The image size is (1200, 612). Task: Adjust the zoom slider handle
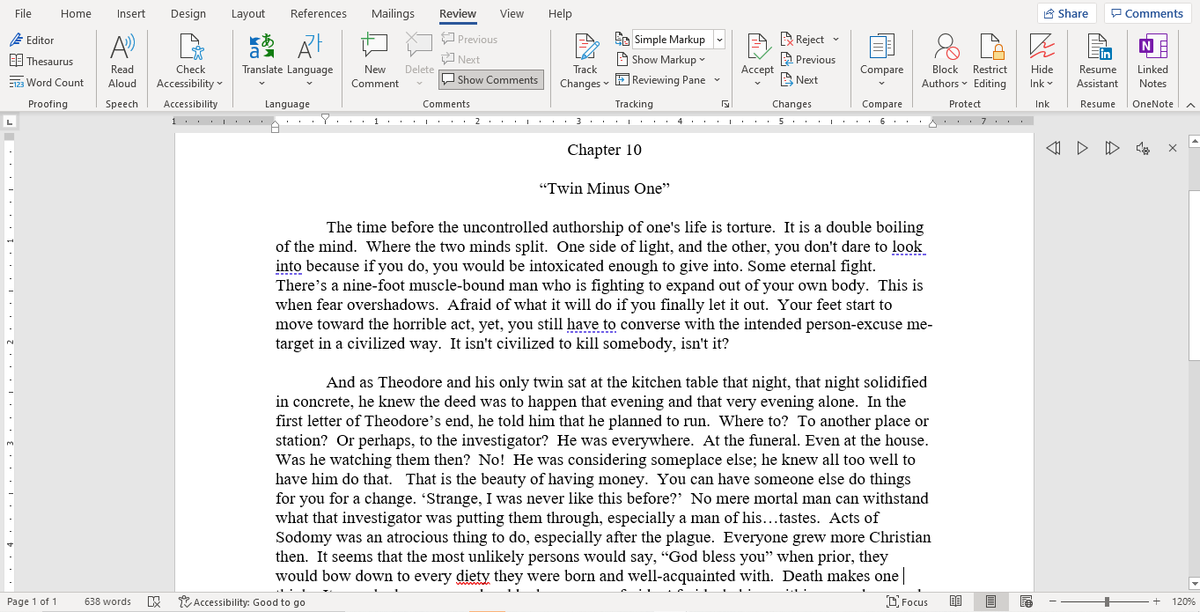click(x=1107, y=602)
